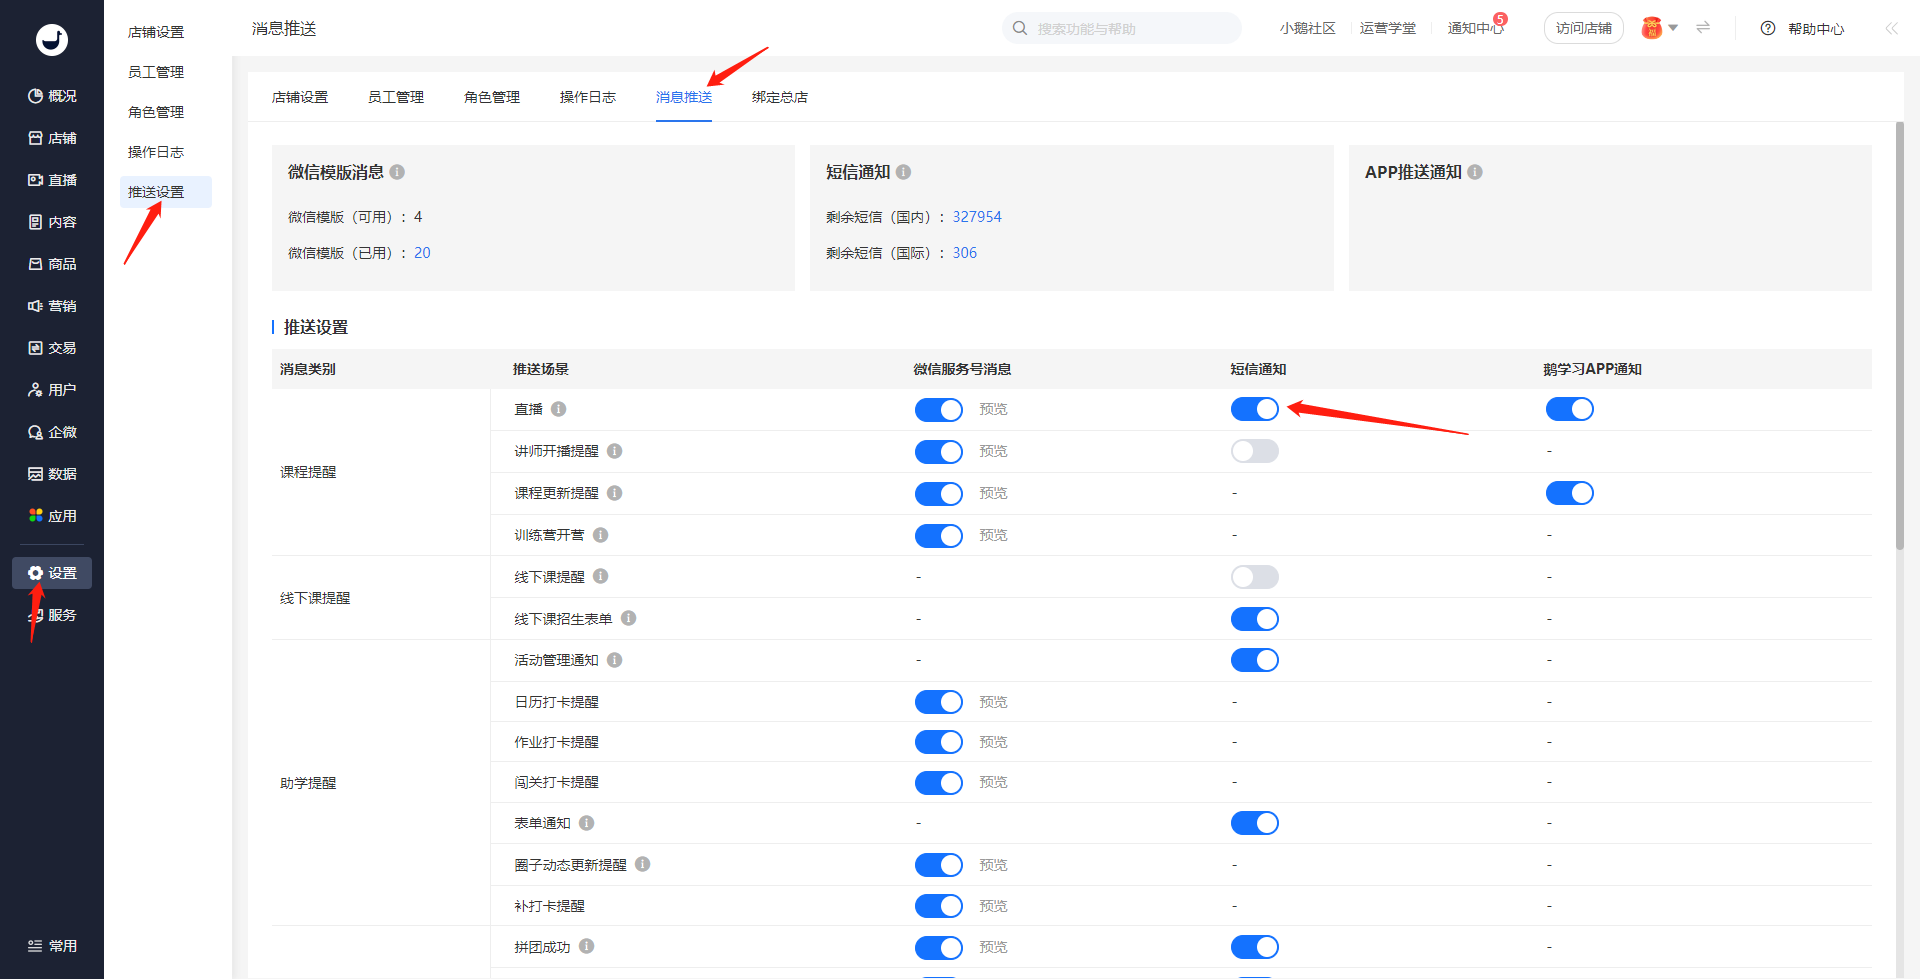Switch to the 绑定总店 tab
This screenshot has height=979, width=1920.
point(780,97)
